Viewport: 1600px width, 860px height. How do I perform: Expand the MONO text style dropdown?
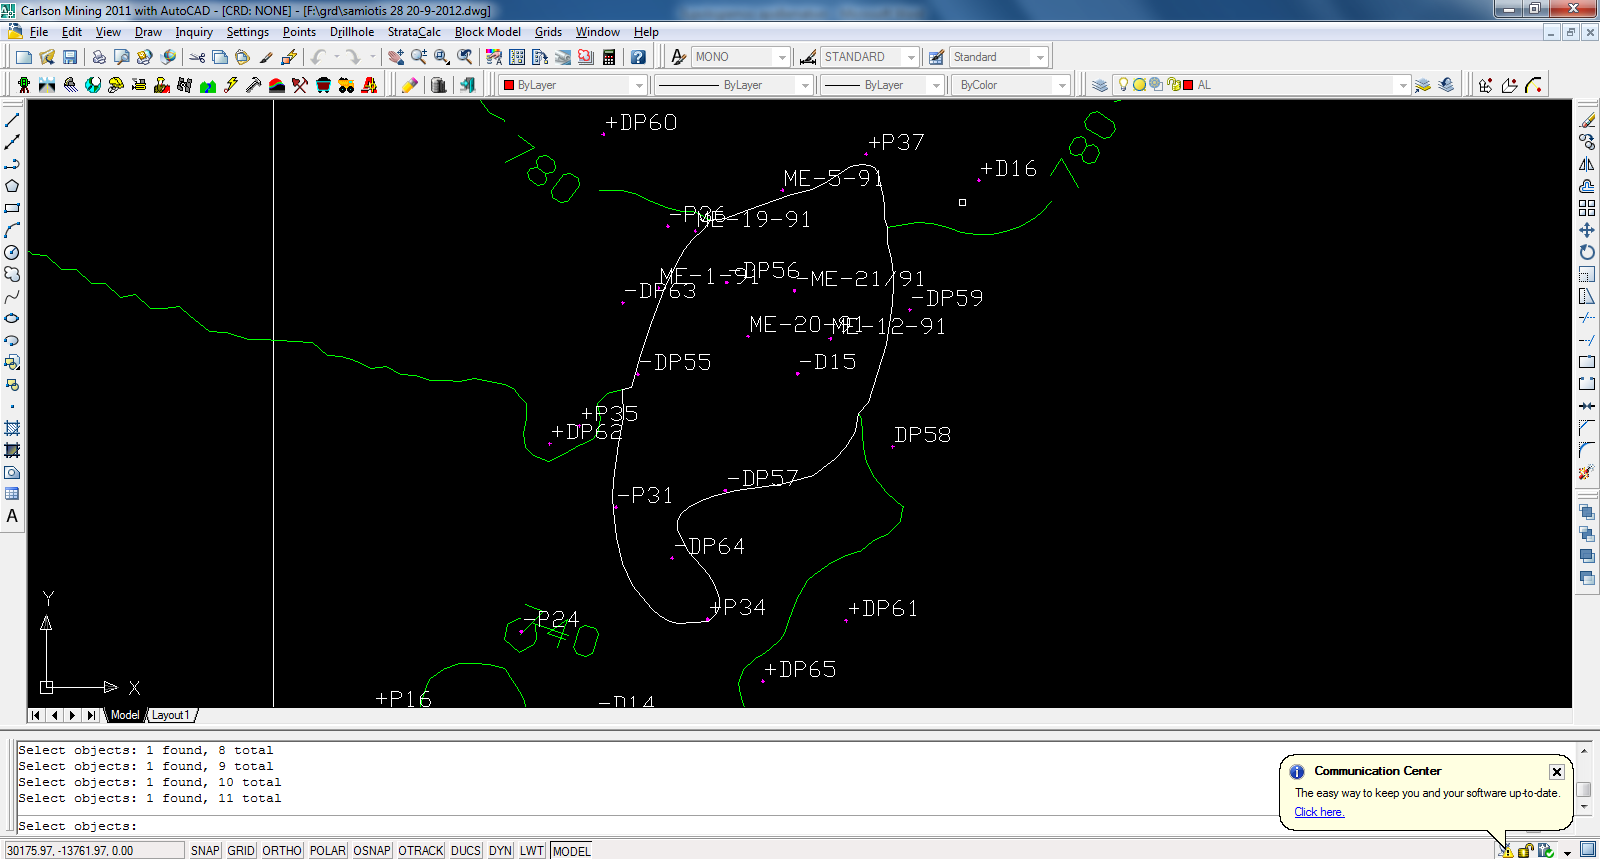pos(782,57)
